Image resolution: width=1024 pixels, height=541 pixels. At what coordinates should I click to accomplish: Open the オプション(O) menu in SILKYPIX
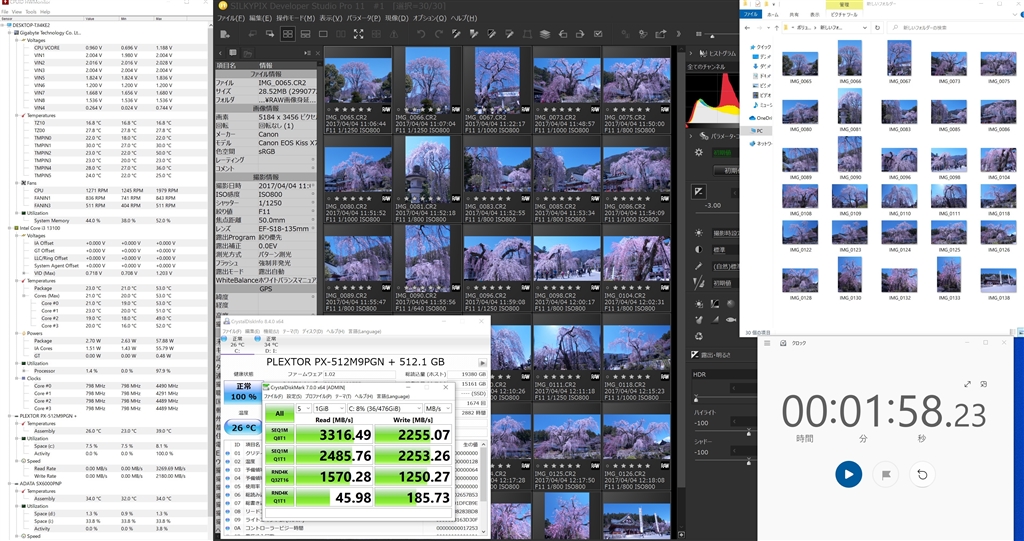click(430, 18)
